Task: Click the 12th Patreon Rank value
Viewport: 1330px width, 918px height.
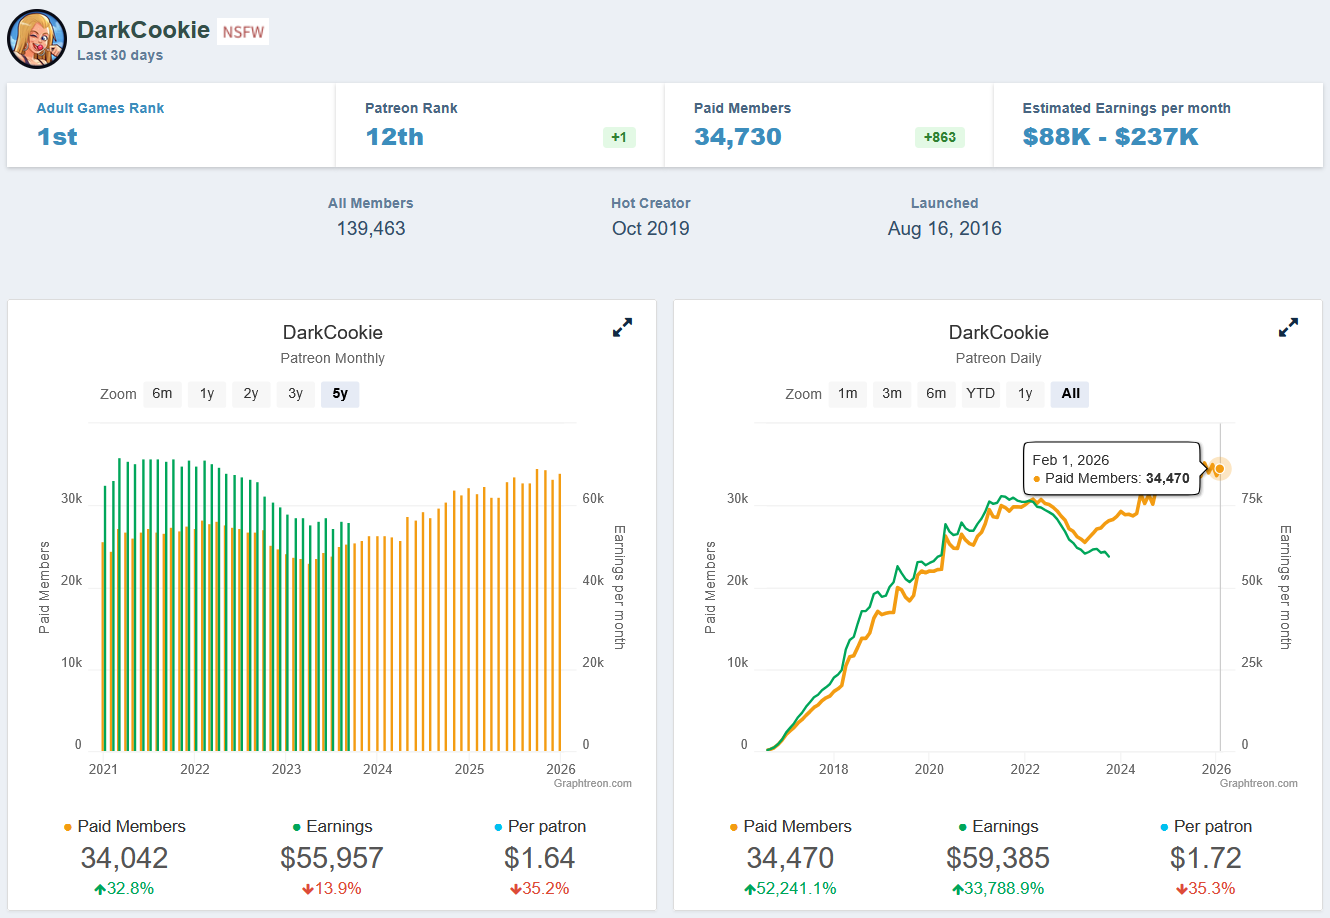Action: 394,137
